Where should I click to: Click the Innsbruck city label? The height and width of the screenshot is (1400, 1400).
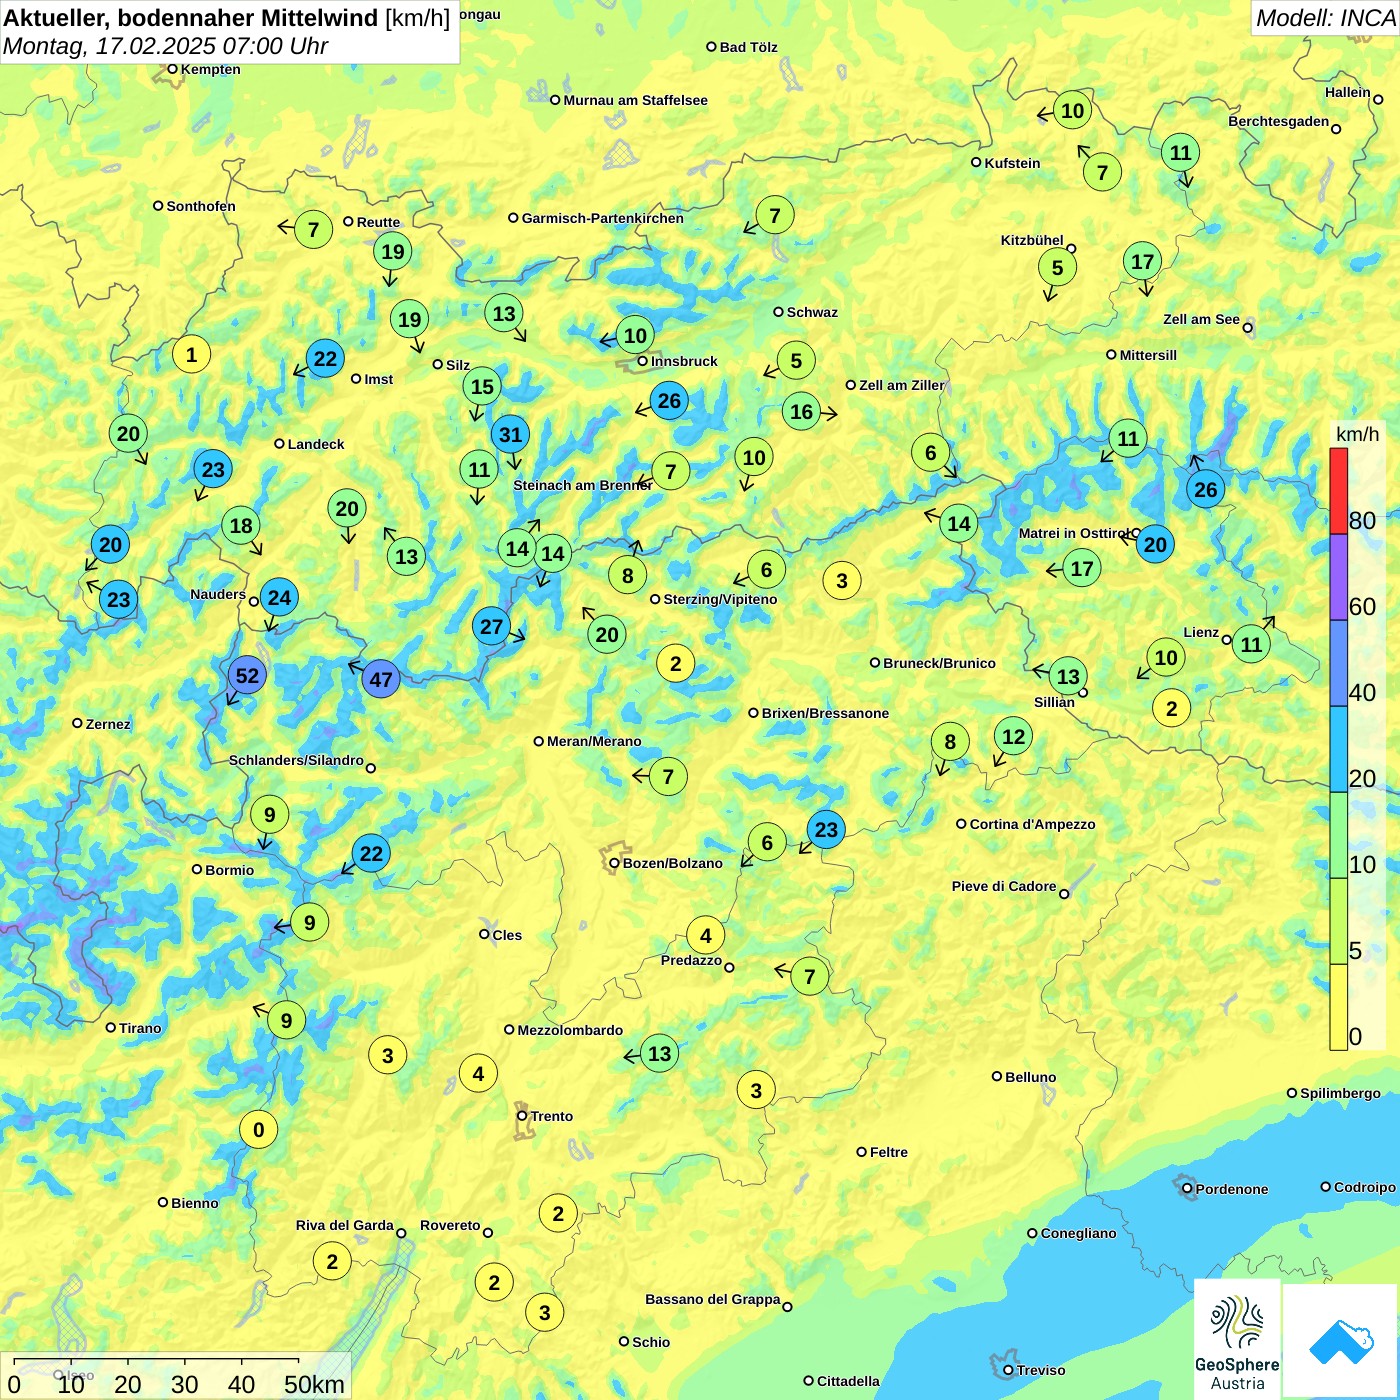tap(684, 361)
